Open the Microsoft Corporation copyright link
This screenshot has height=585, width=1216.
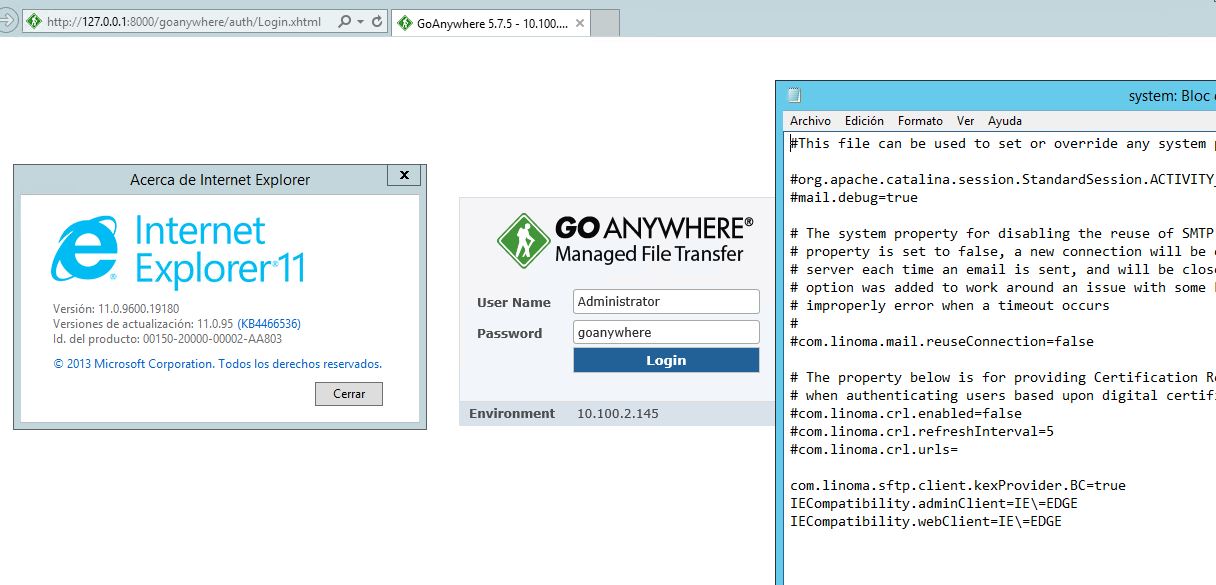pos(218,364)
